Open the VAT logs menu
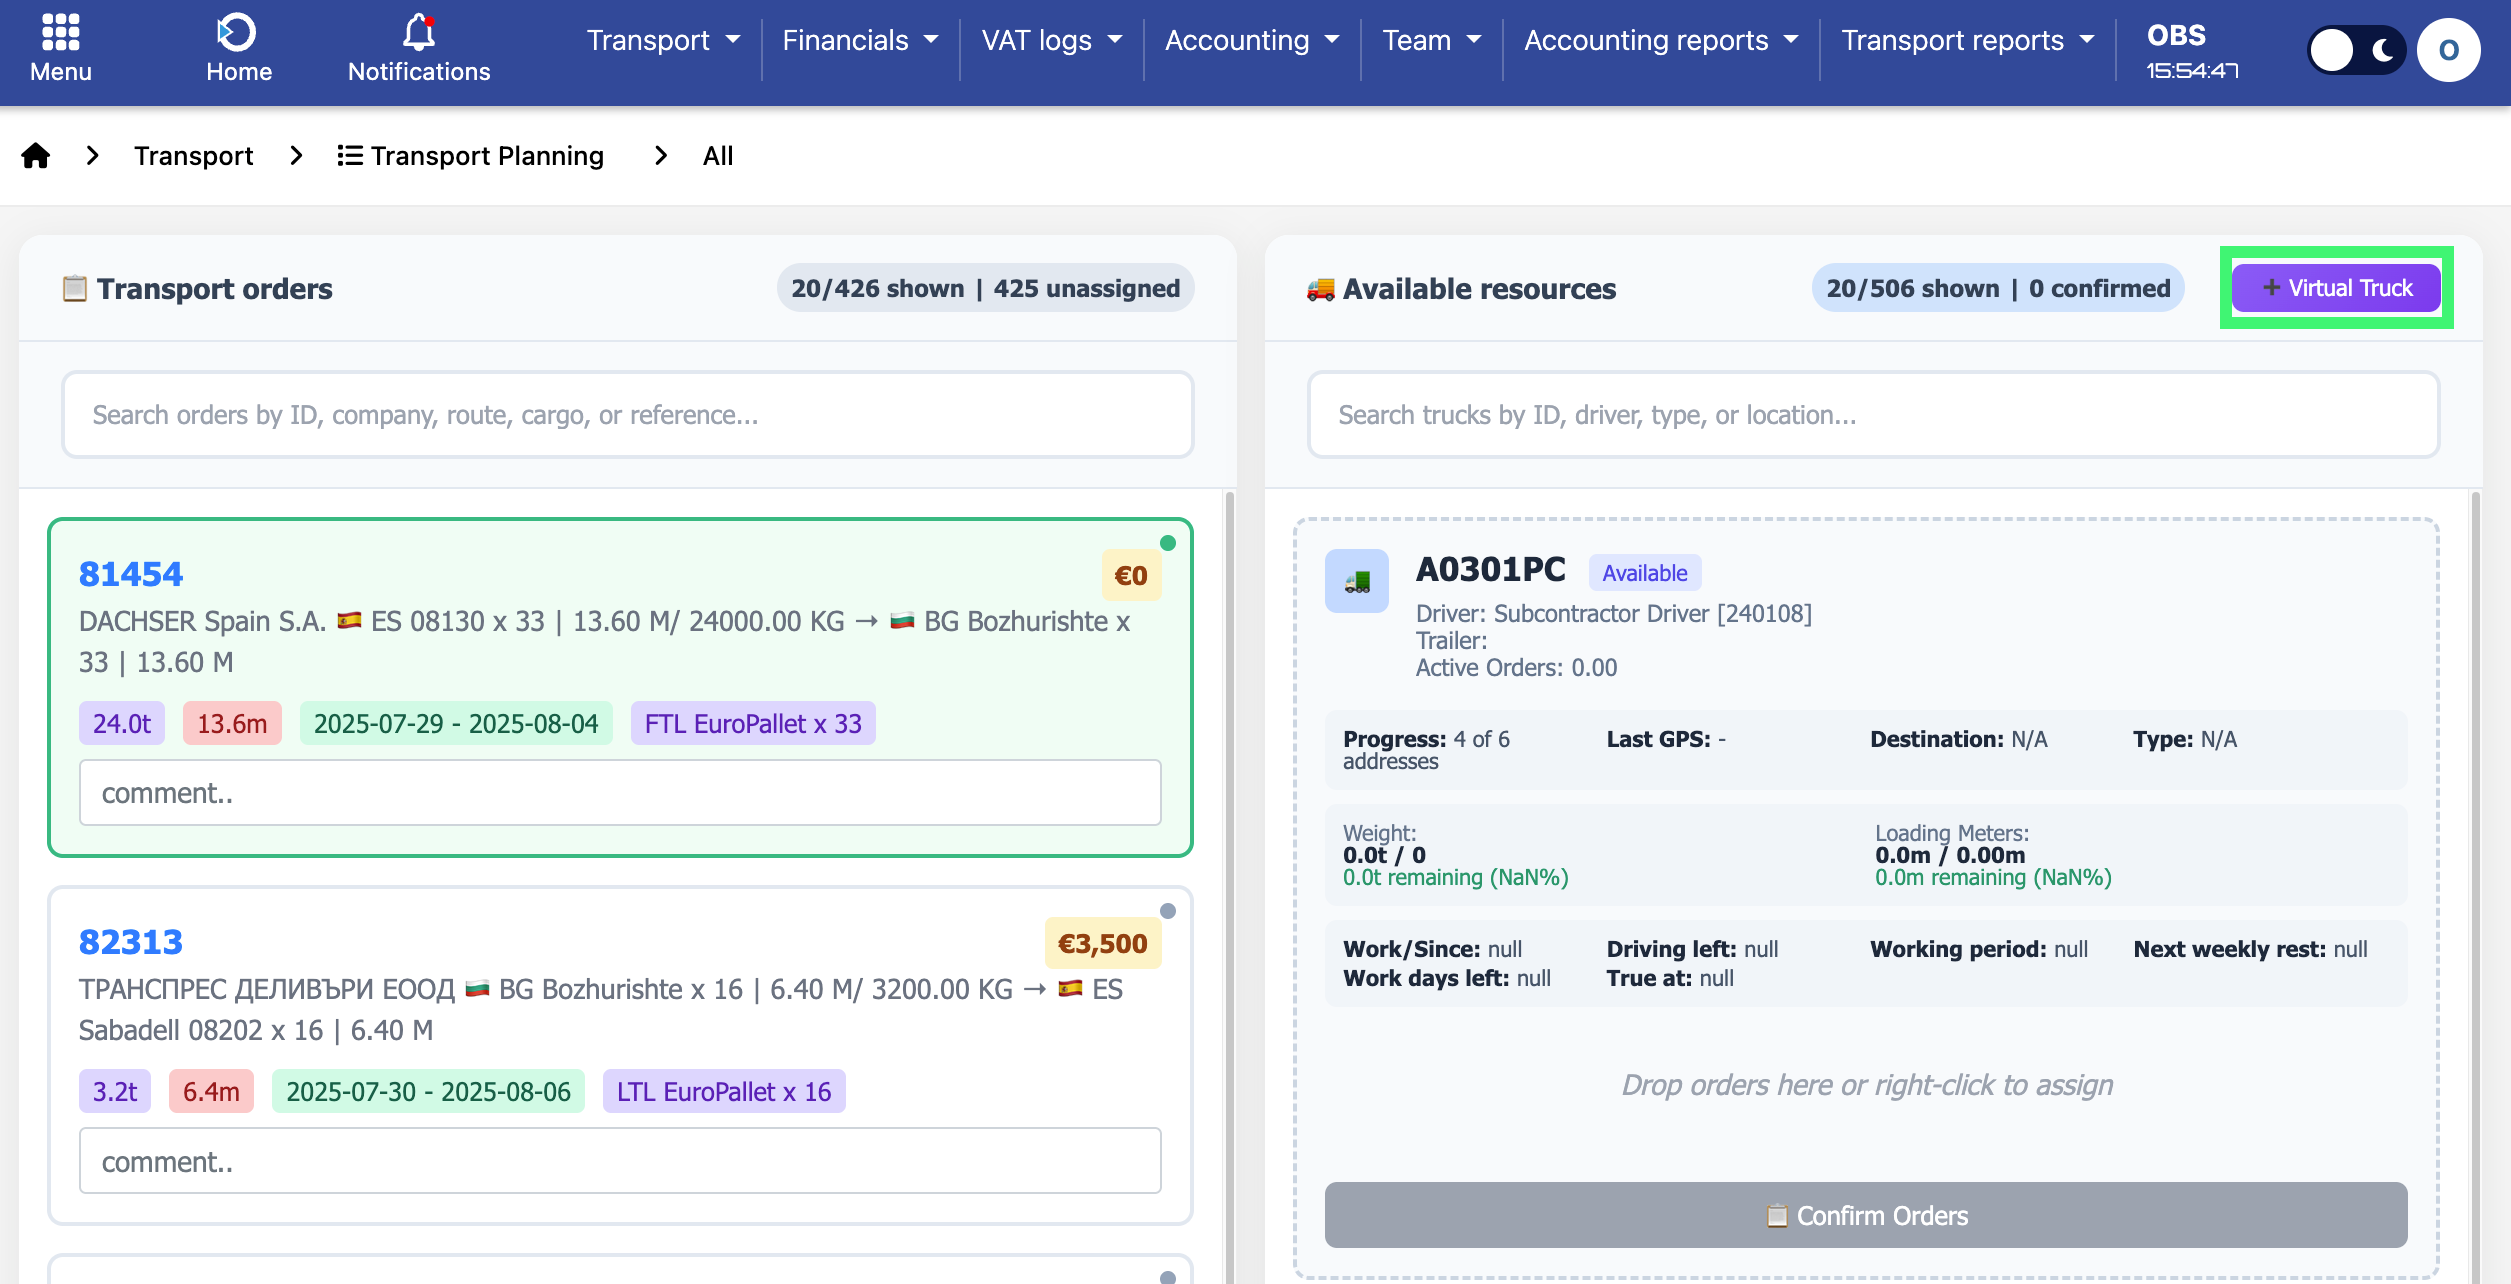Screen dimensions: 2511x1284 [x=1051, y=40]
